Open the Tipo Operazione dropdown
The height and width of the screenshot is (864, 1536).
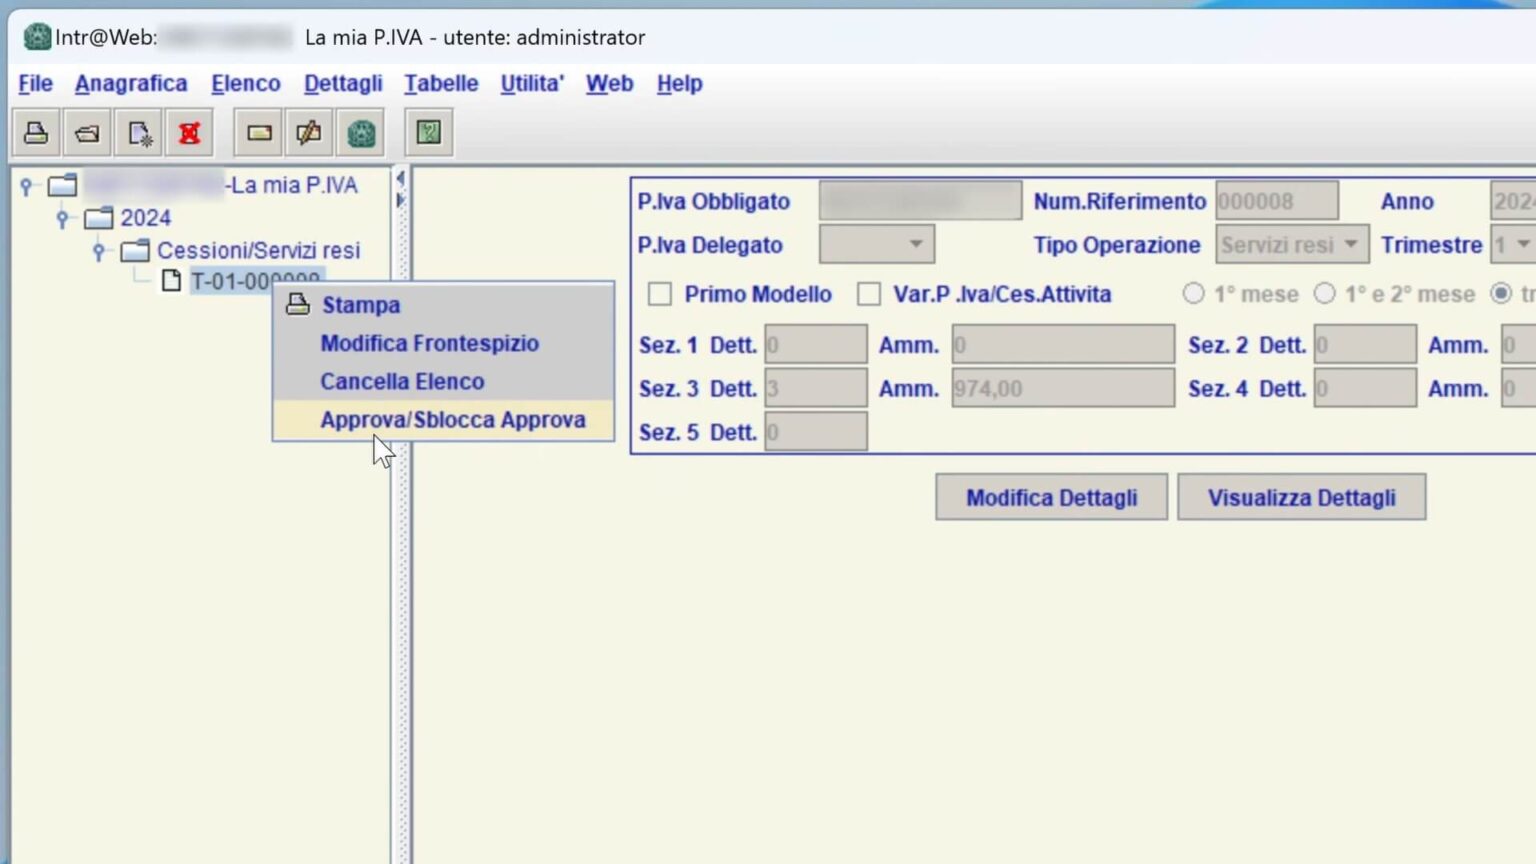tap(1291, 245)
